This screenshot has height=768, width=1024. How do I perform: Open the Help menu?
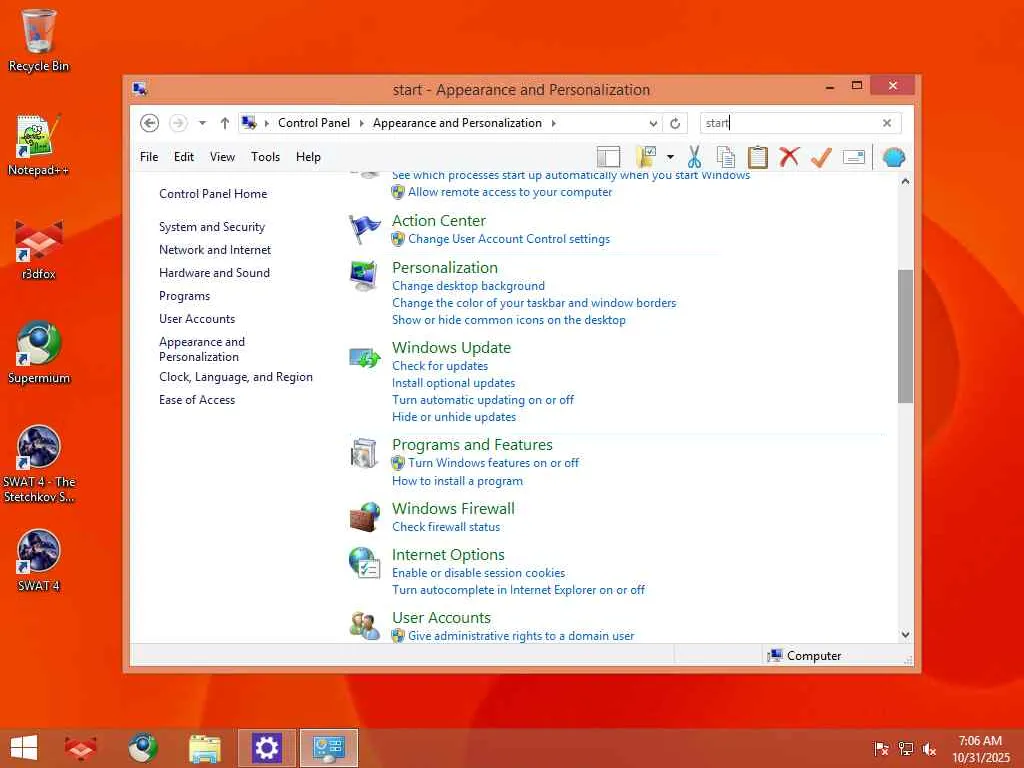[x=308, y=157]
